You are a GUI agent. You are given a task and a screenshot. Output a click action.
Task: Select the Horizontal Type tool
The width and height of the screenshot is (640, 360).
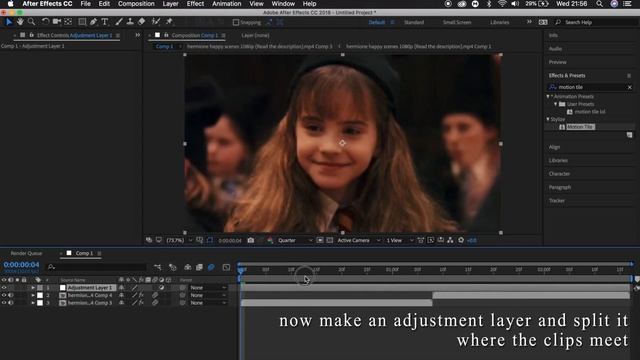(105, 22)
